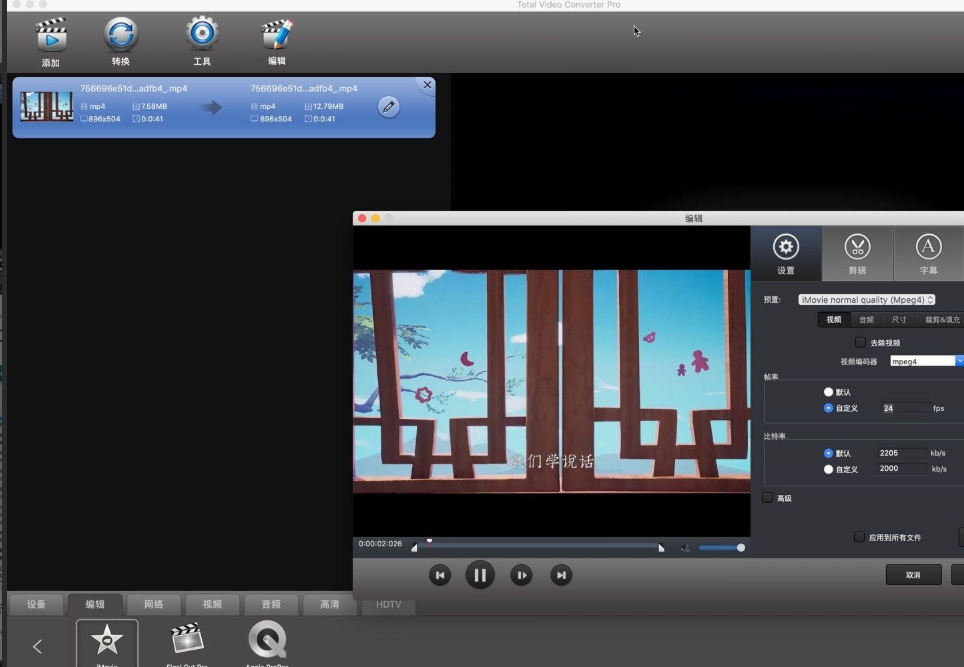Click the pencil edit button on file row
964x667 pixels.
pos(389,107)
